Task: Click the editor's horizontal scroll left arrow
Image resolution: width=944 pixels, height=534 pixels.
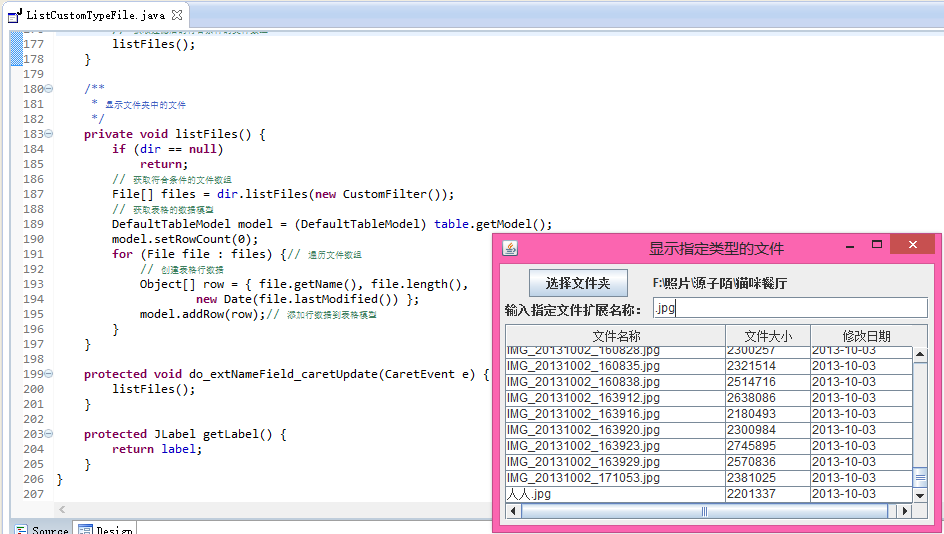Action: (62, 509)
